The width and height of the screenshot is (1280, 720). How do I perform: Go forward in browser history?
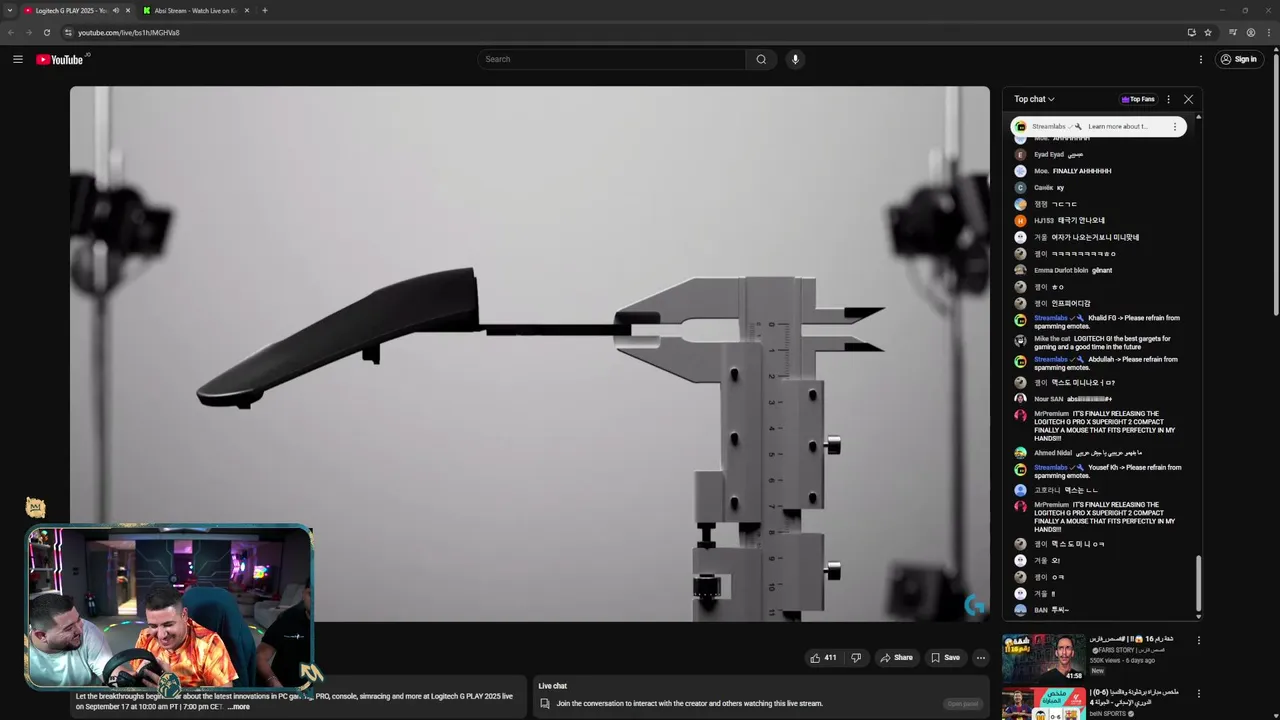coord(29,32)
